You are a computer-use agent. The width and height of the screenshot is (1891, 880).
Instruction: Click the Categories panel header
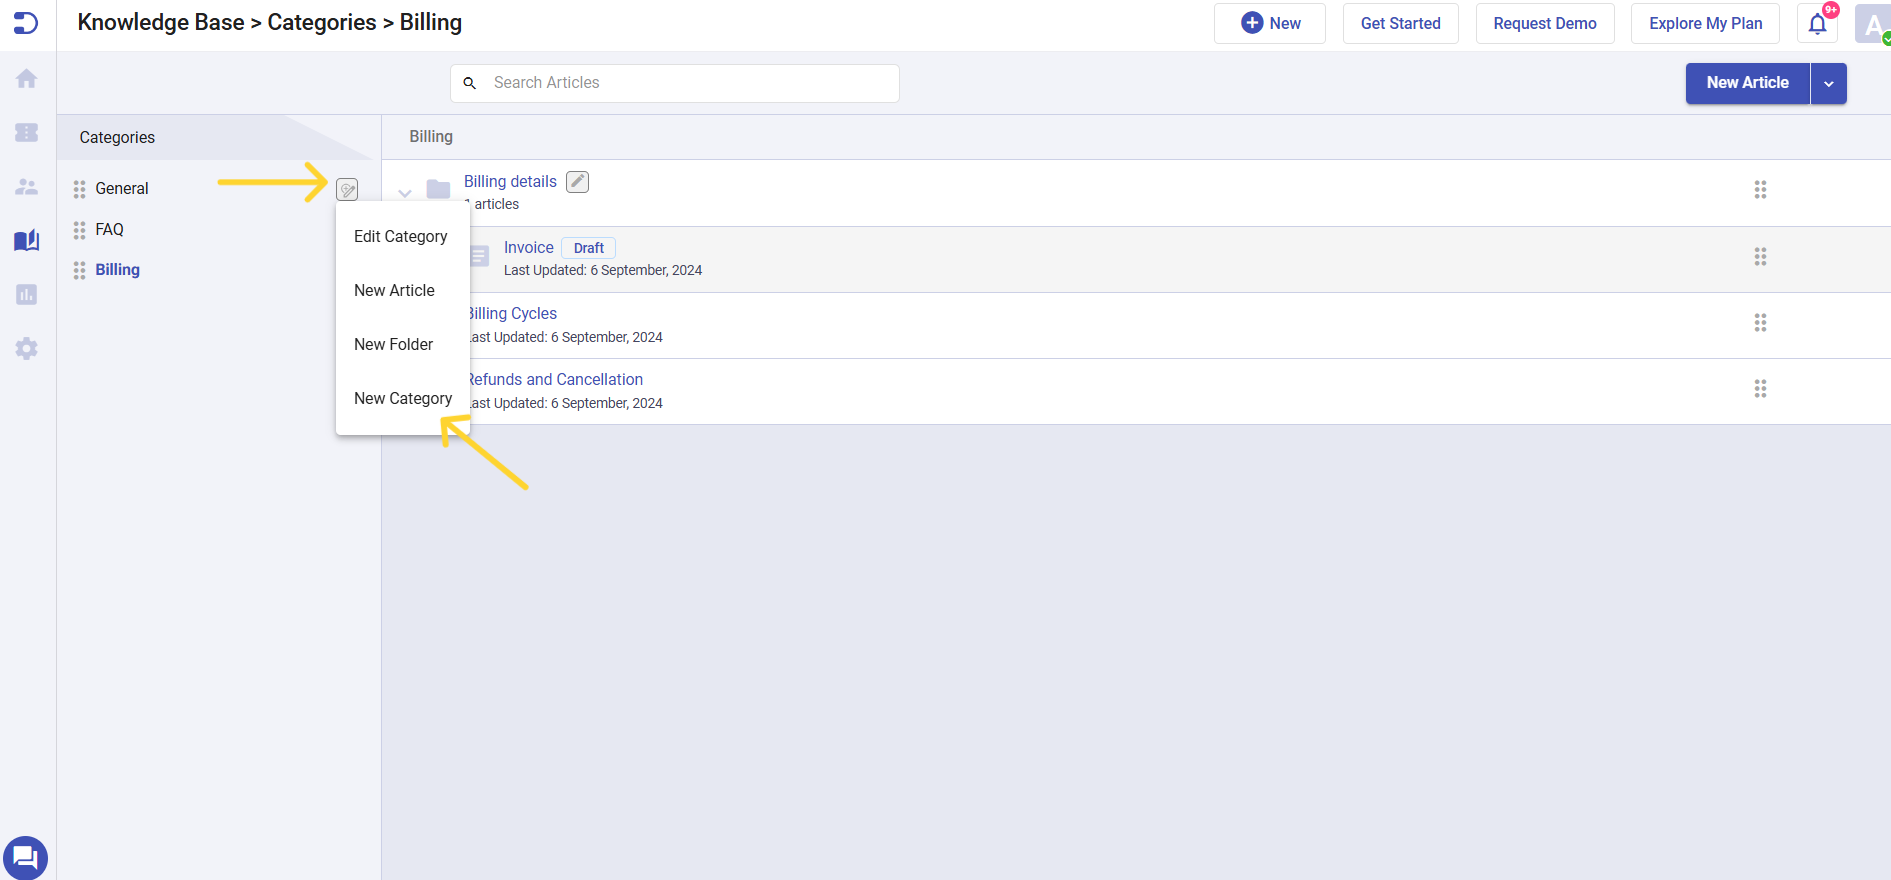tap(117, 138)
